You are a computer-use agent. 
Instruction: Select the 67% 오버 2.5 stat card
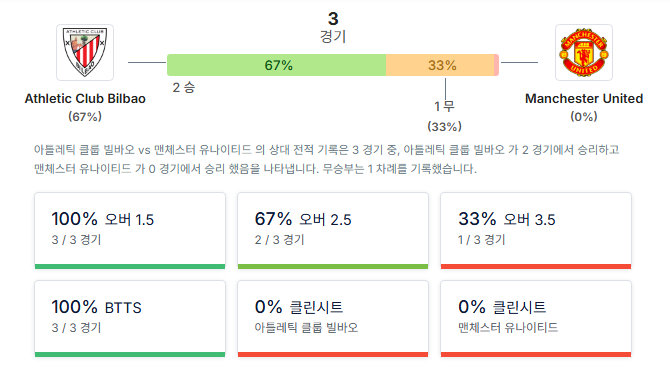point(333,231)
